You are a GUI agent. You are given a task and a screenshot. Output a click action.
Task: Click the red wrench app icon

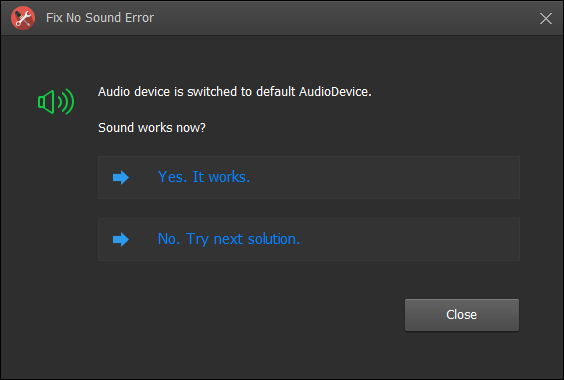[x=23, y=18]
